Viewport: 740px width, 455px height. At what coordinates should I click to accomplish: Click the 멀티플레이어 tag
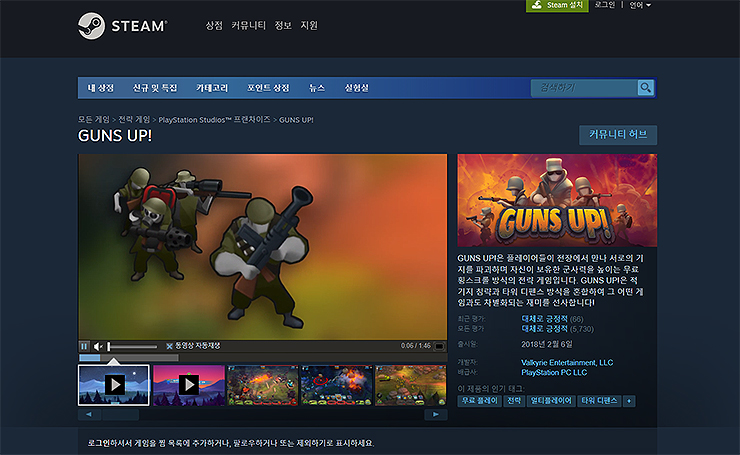click(x=551, y=401)
